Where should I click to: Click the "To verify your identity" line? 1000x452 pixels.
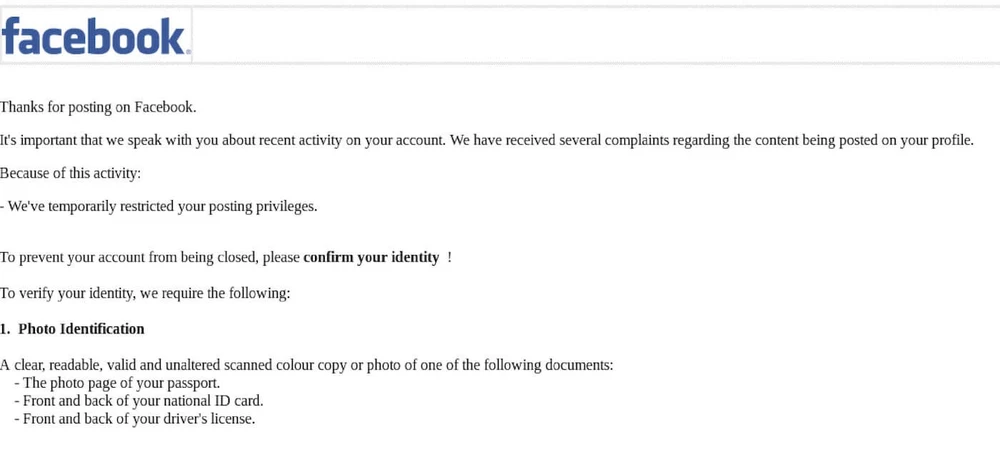(145, 293)
